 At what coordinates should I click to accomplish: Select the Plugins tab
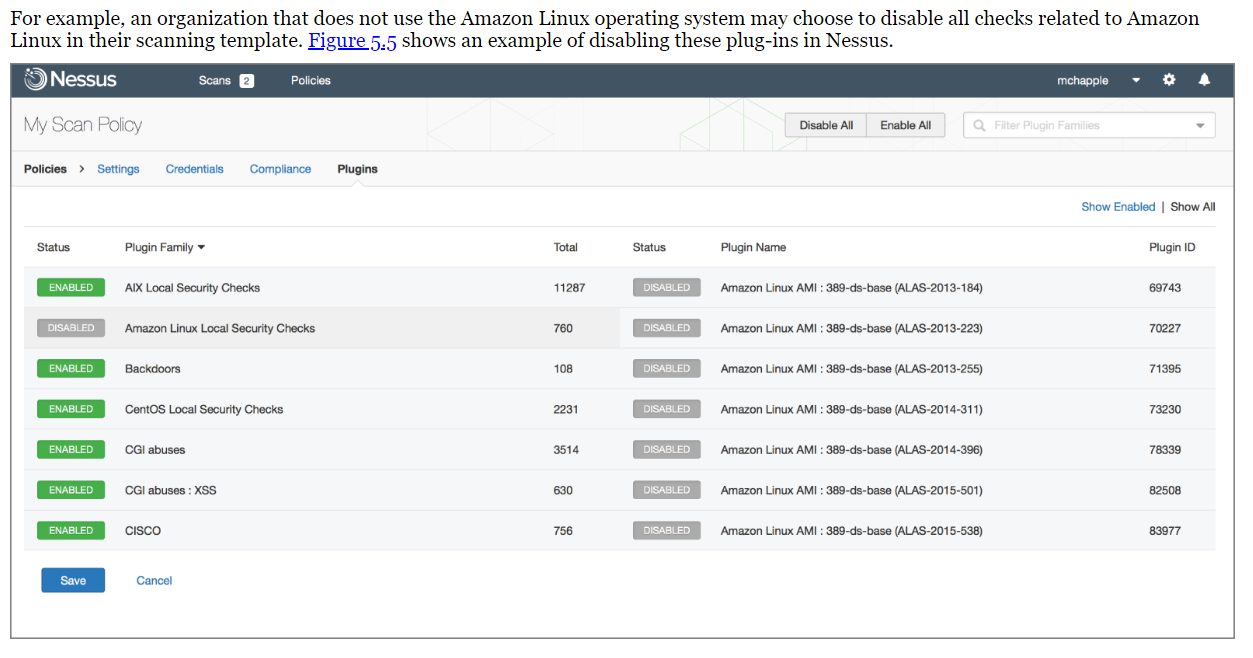357,169
